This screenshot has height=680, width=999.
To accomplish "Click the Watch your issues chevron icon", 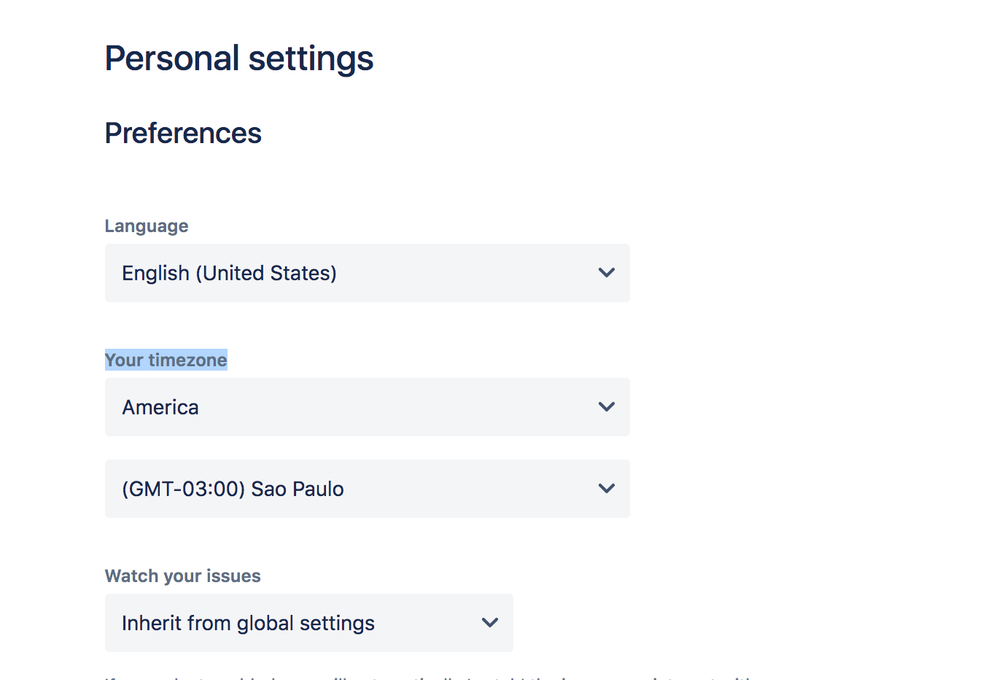I will [489, 622].
